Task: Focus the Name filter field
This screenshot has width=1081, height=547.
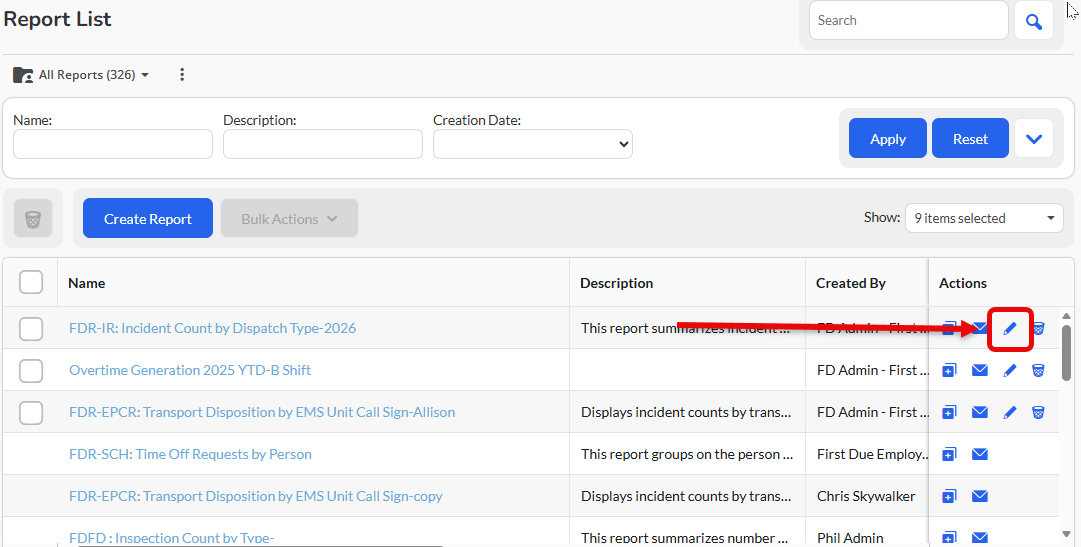Action: pos(113,144)
